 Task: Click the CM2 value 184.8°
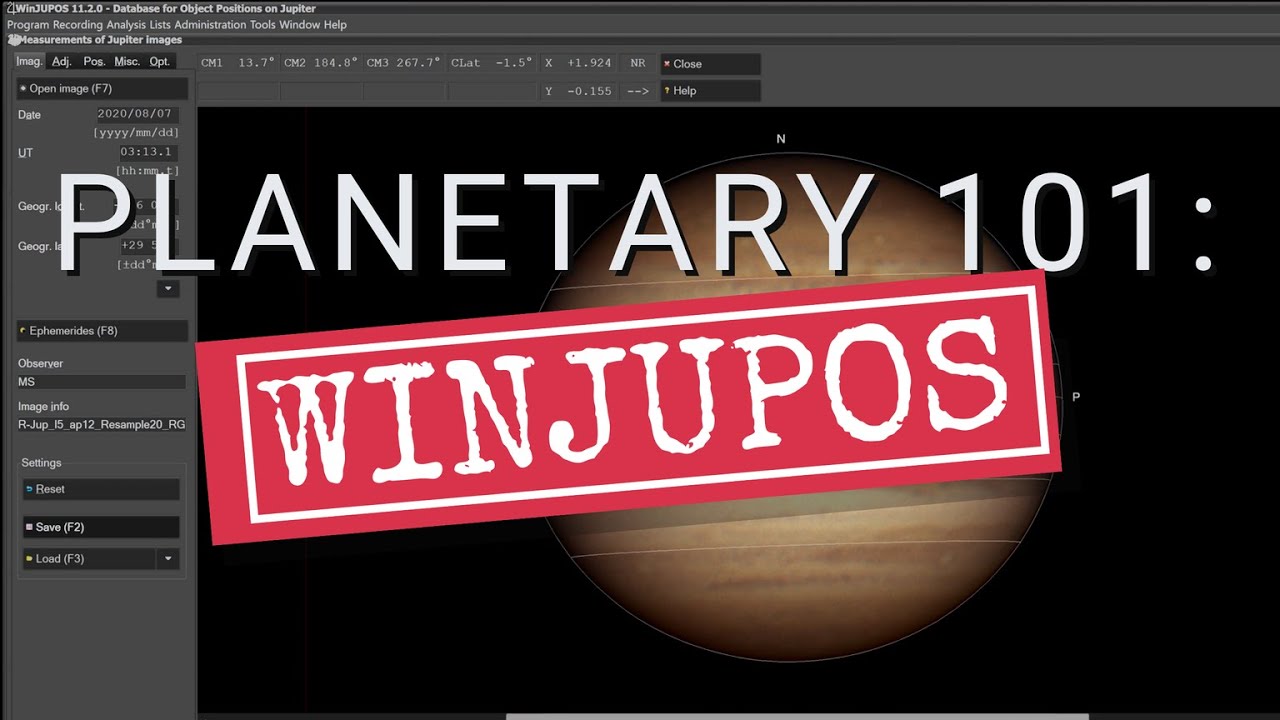coord(335,63)
